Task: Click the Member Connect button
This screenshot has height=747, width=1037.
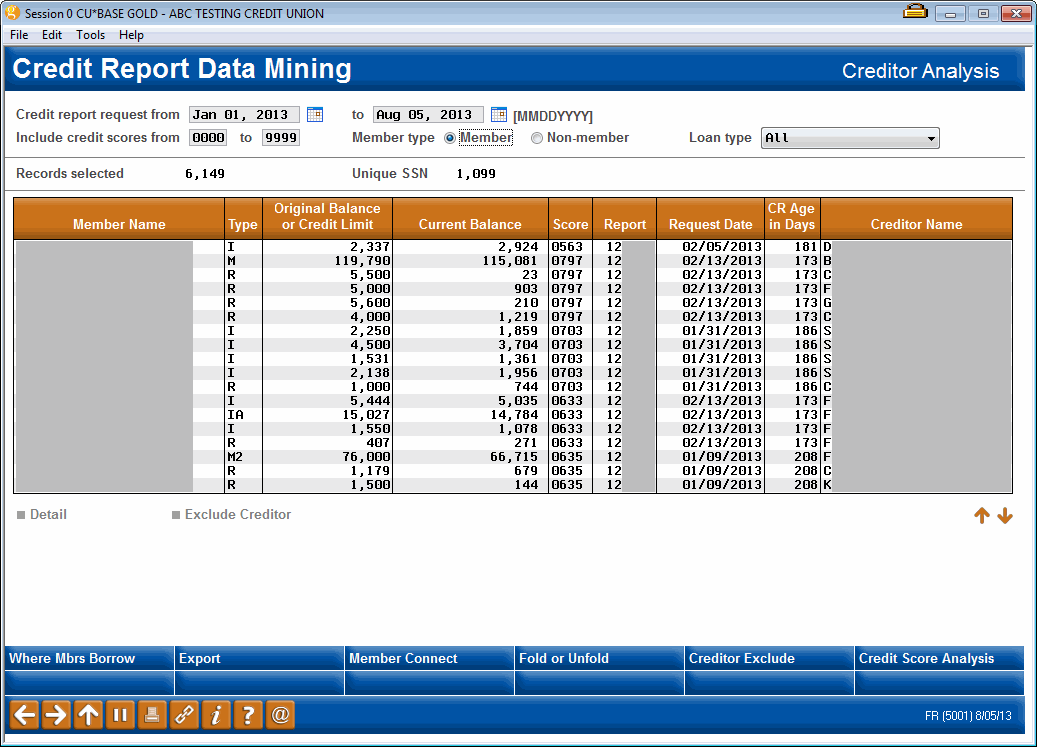Action: pos(429,658)
